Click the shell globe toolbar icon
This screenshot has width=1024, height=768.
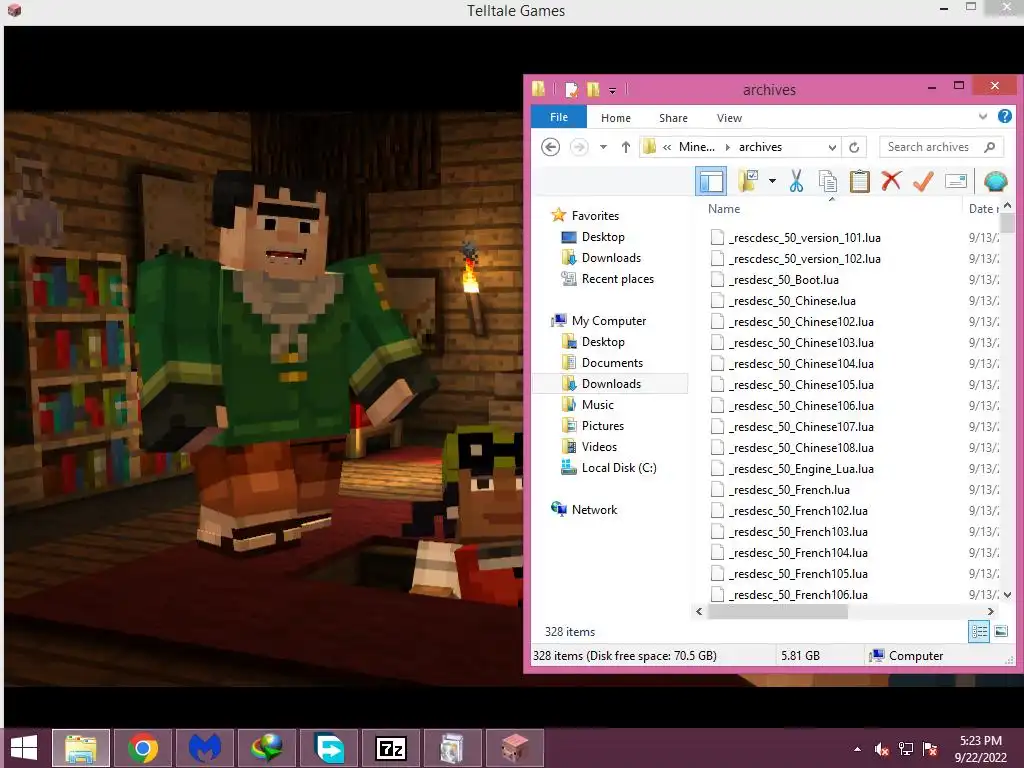(995, 181)
